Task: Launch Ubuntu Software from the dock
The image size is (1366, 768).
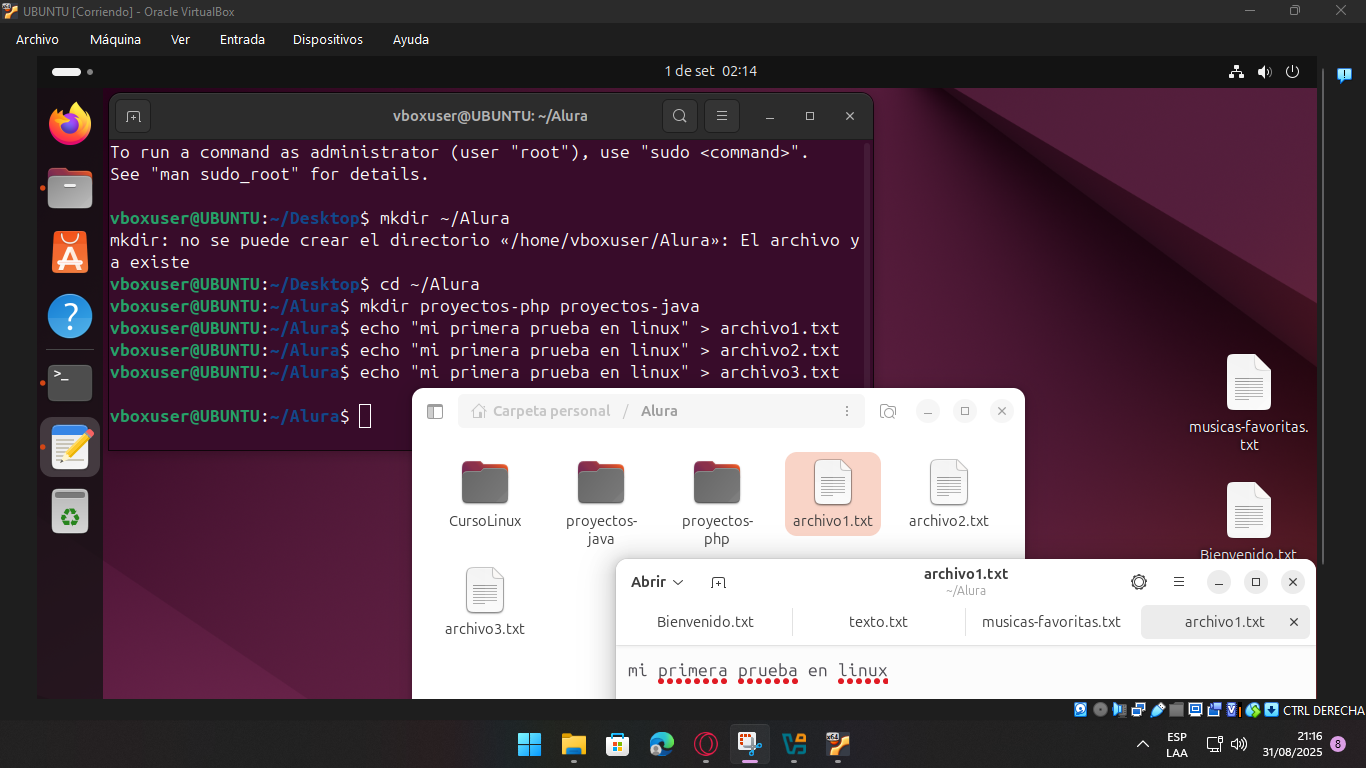Action: pyautogui.click(x=70, y=252)
